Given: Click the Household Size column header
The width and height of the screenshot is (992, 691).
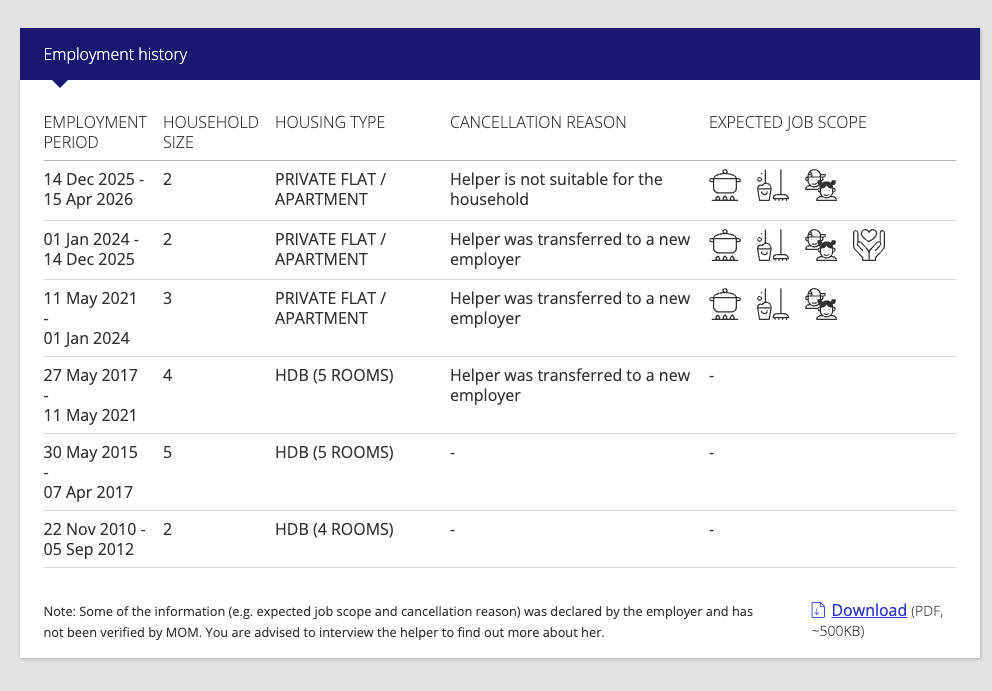Looking at the screenshot, I should click(211, 132).
